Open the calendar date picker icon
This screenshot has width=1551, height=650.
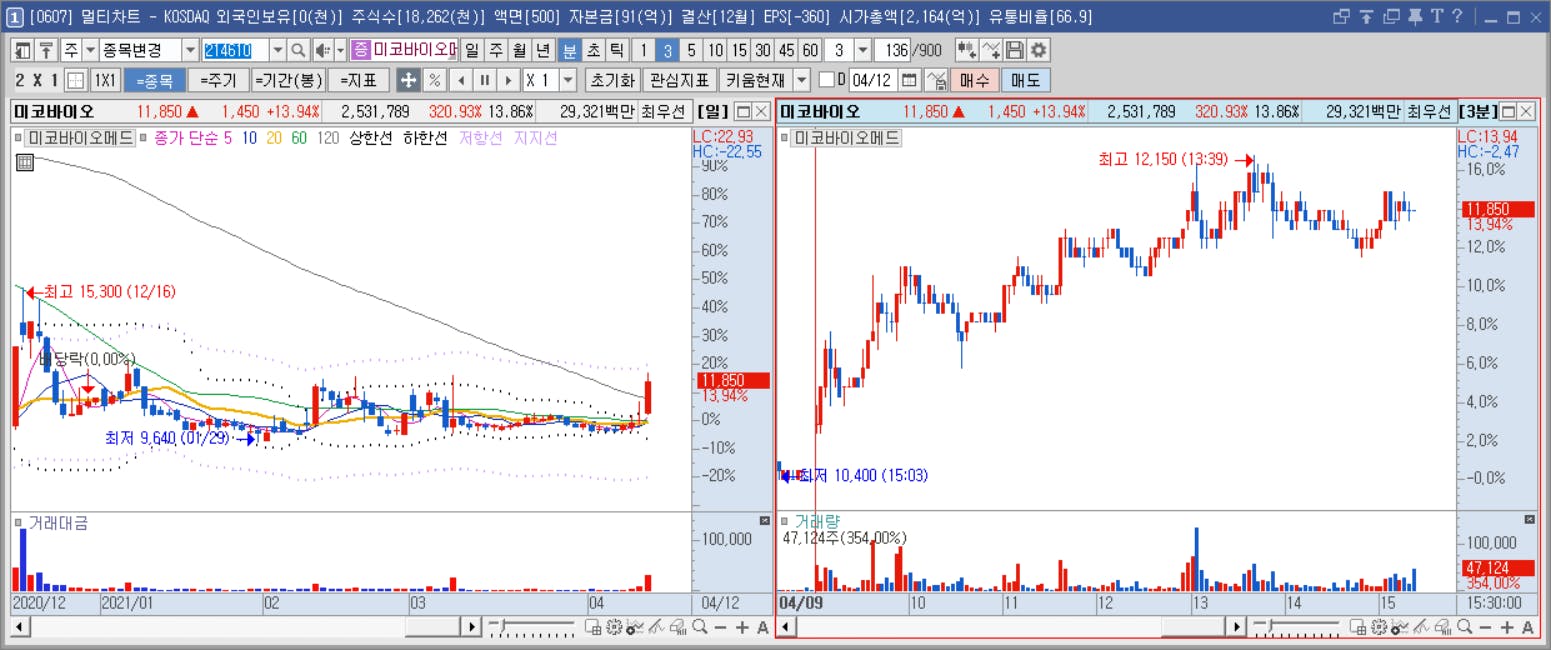[x=910, y=80]
